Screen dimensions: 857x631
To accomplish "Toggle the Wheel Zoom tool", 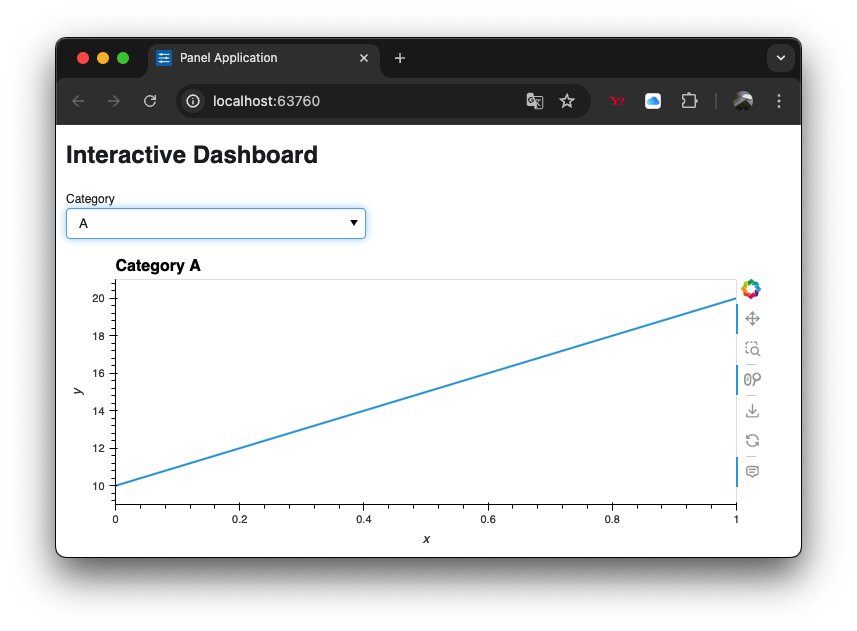I will pyautogui.click(x=752, y=380).
